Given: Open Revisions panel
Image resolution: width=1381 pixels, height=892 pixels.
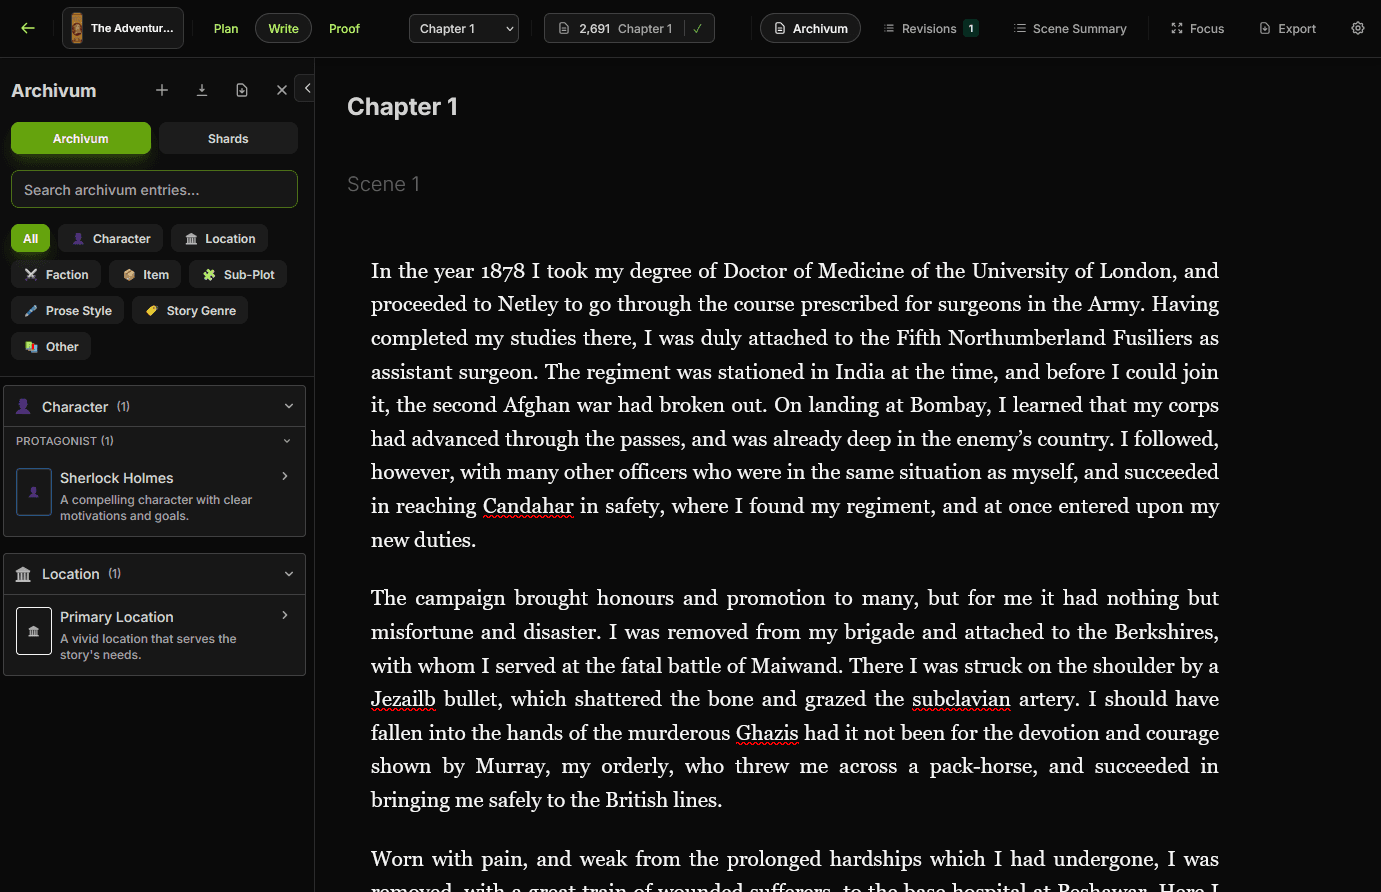Looking at the screenshot, I should (x=929, y=28).
